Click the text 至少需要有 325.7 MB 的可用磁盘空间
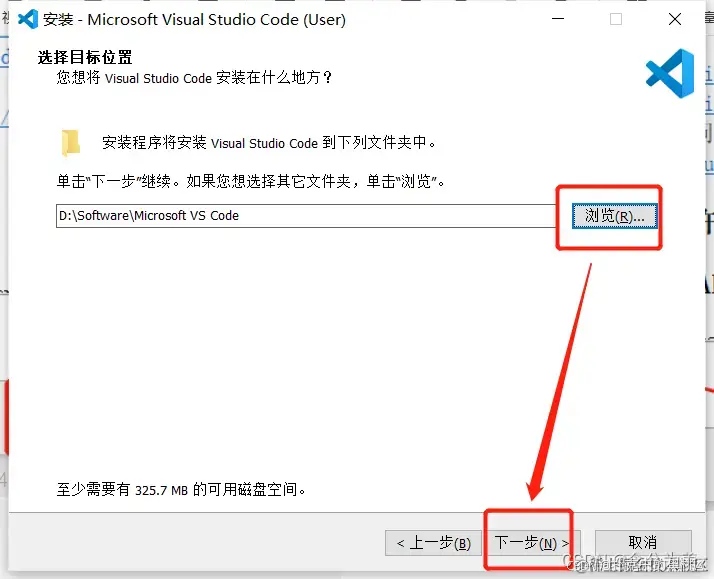Viewport: 714px width, 579px height. tap(181, 490)
